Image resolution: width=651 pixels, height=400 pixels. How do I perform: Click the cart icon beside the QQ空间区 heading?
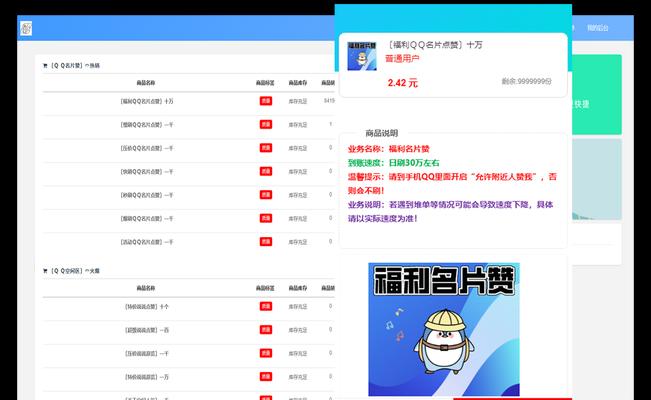tap(45, 271)
